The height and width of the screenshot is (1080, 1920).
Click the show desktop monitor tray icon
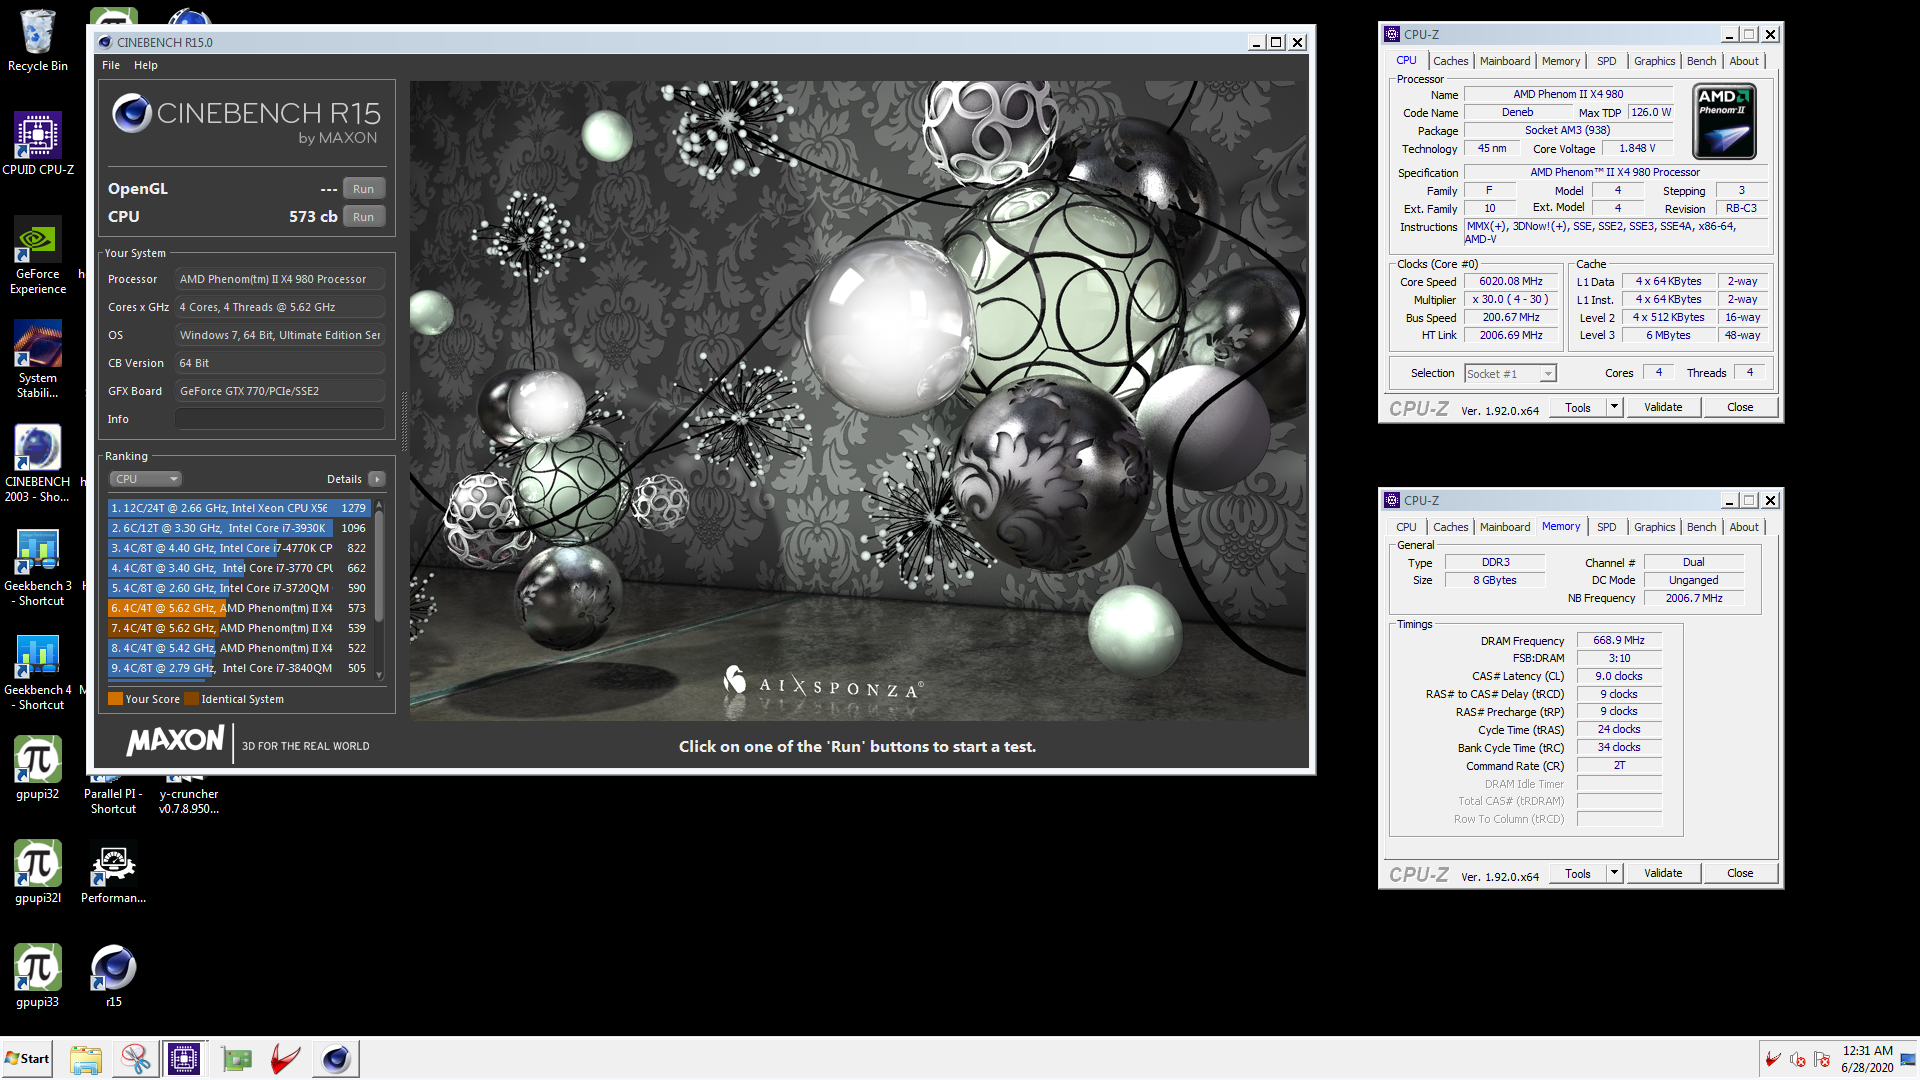(1909, 1059)
